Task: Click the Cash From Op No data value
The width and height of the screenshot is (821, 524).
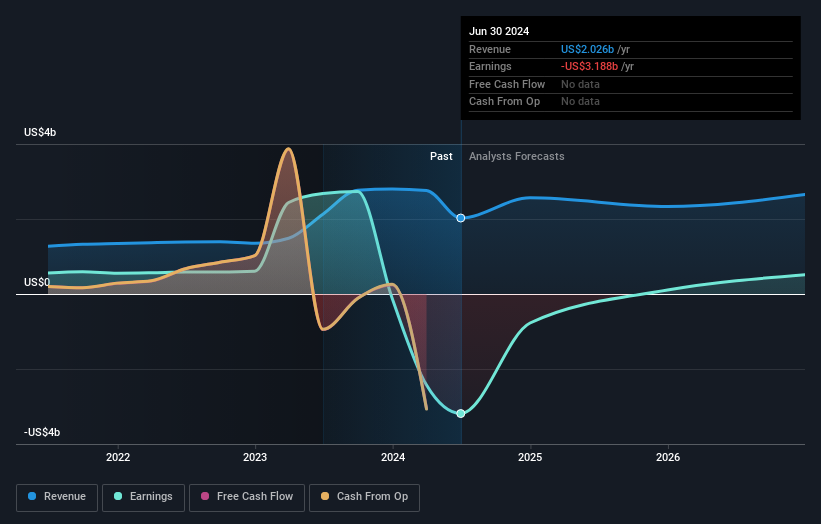Action: pos(580,102)
